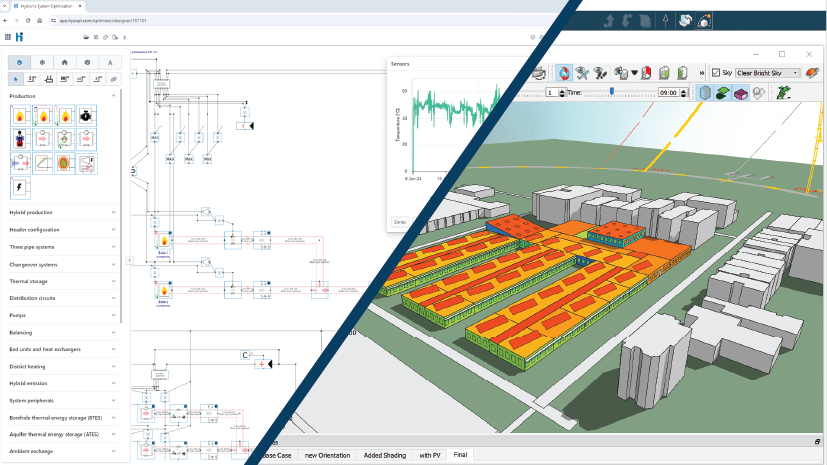The image size is (827, 465).
Task: Collapse the Production section
Action: point(113,96)
